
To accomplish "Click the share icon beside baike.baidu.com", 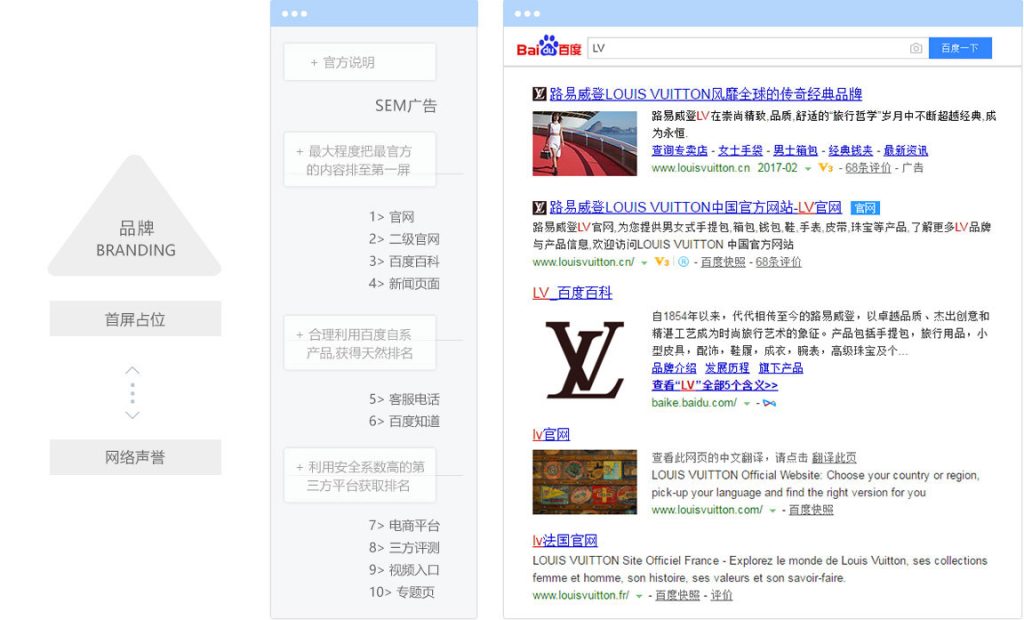I will [x=768, y=403].
